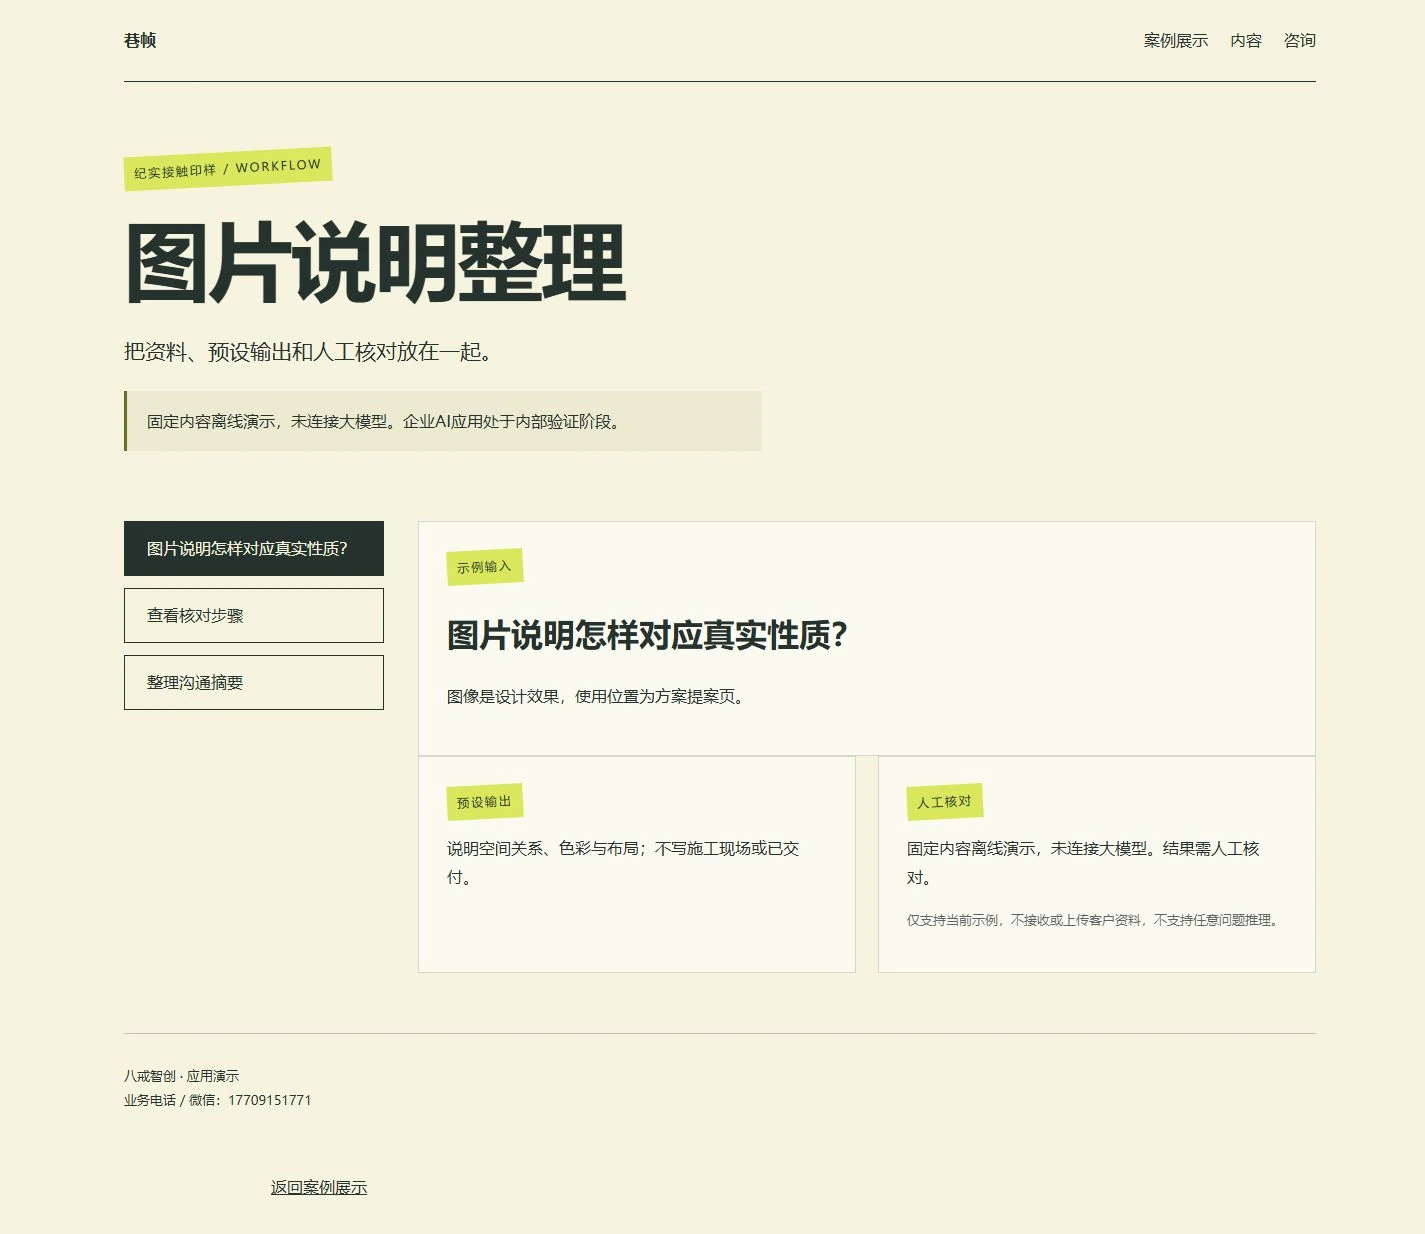This screenshot has width=1425, height=1234.
Task: Click the footer text 八戒智创 · 应用演示
Action: coord(182,1076)
